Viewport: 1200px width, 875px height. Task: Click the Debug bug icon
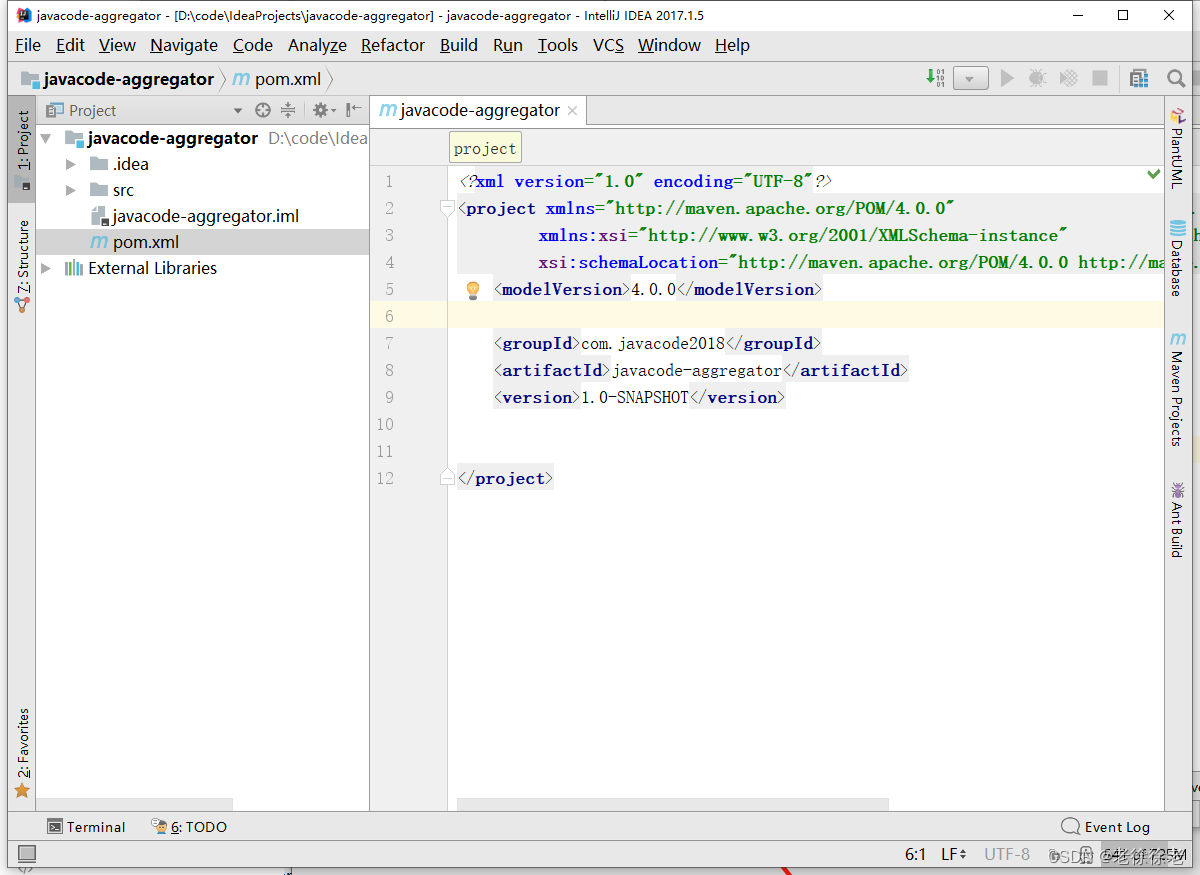(x=1038, y=78)
